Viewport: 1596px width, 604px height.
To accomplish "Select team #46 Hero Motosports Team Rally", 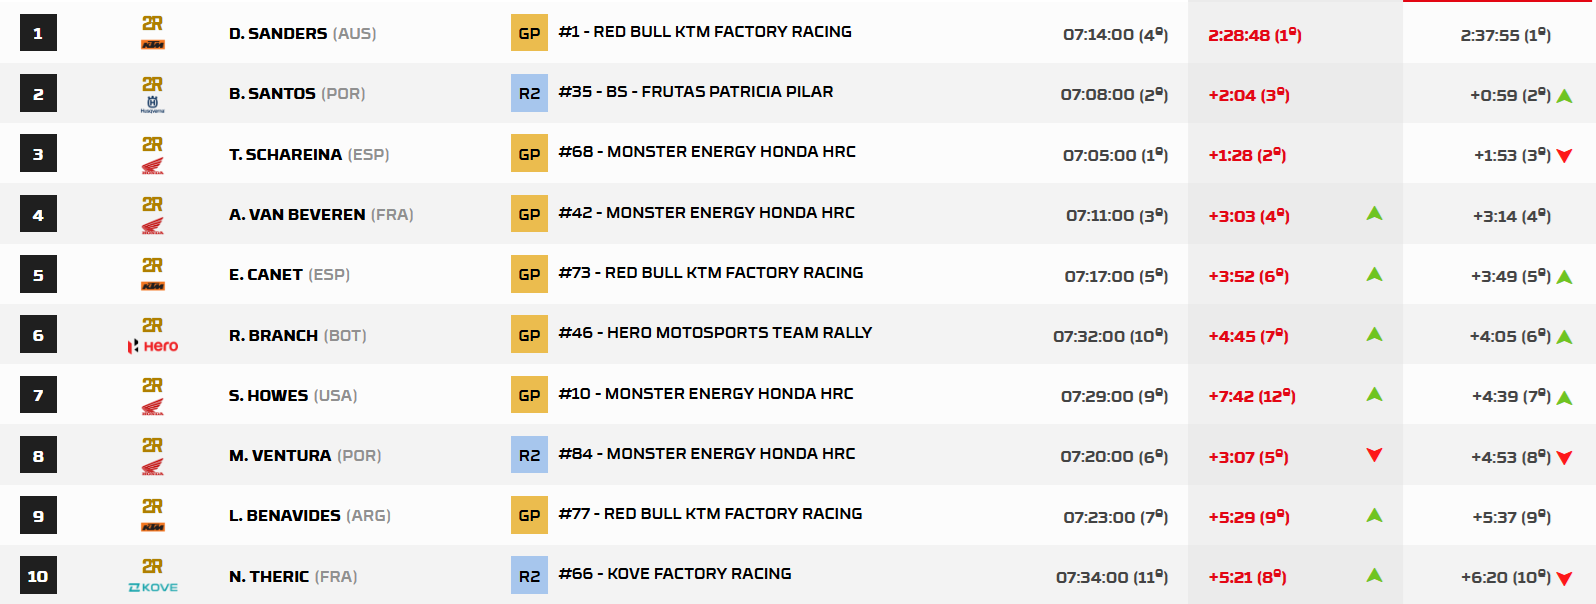I will pos(715,332).
